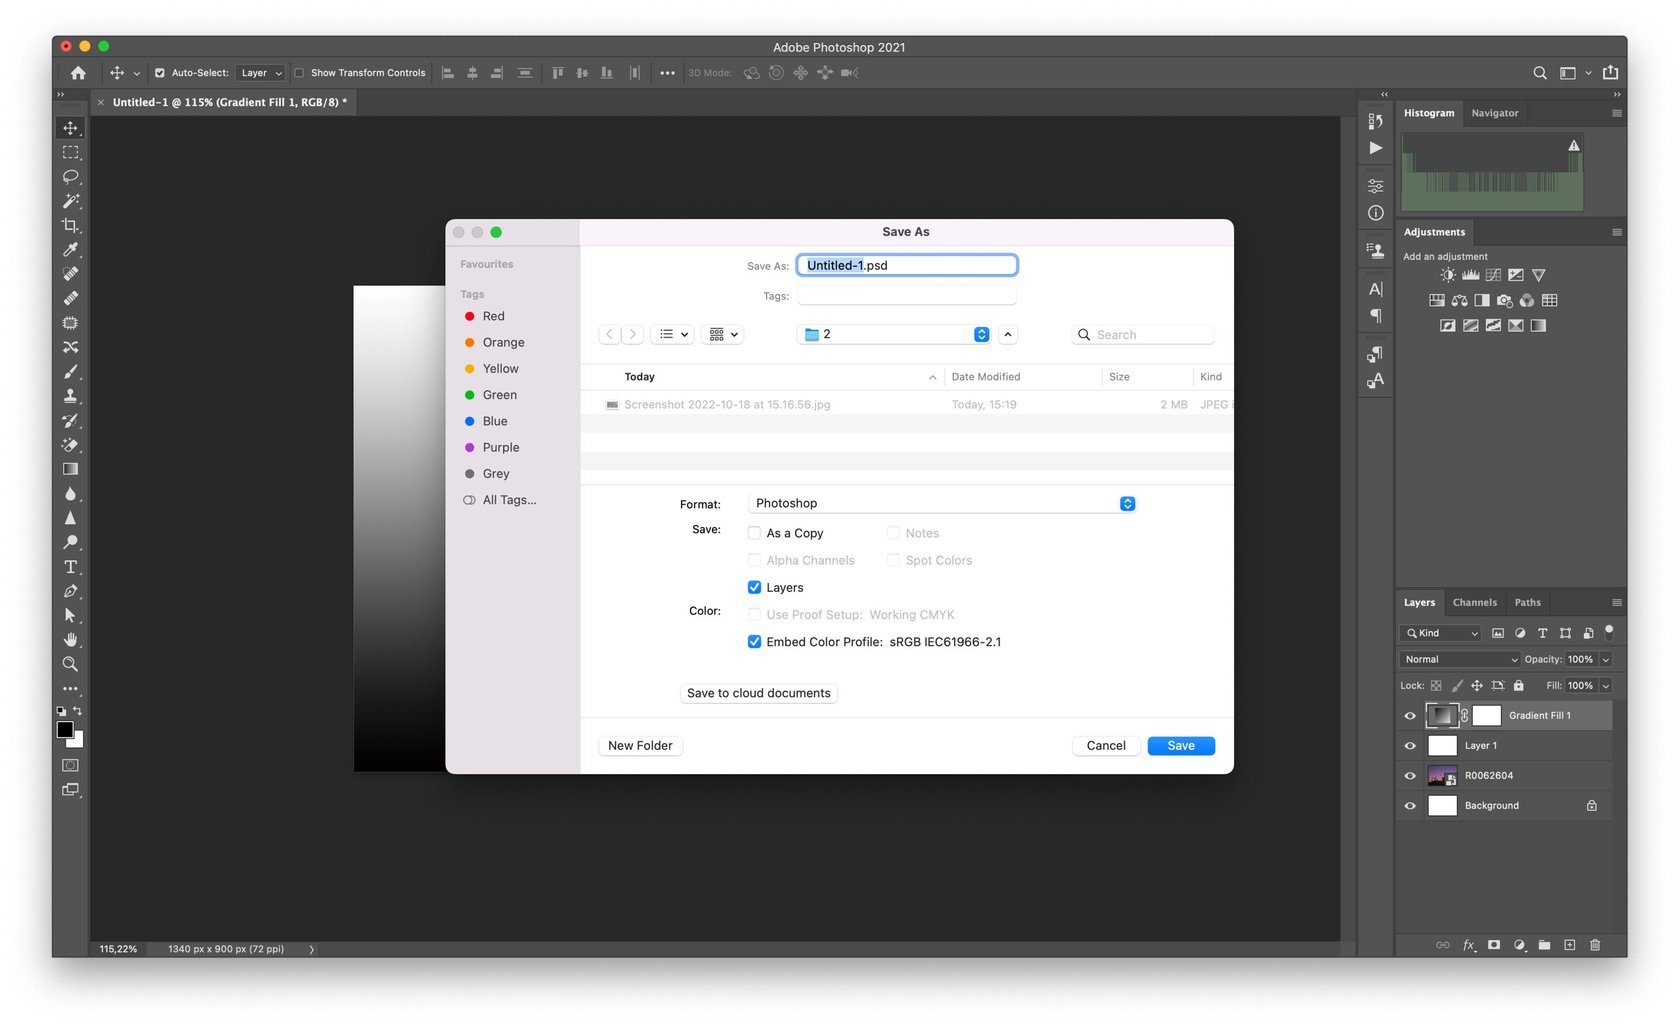This screenshot has width=1680, height=1027.
Task: Create new group folder icon
Action: point(1544,945)
